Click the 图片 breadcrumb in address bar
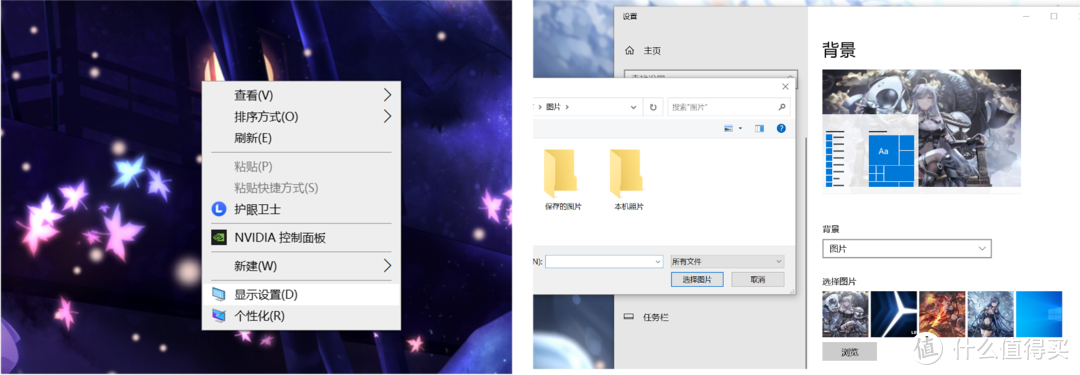The width and height of the screenshot is (1080, 375). (x=553, y=107)
